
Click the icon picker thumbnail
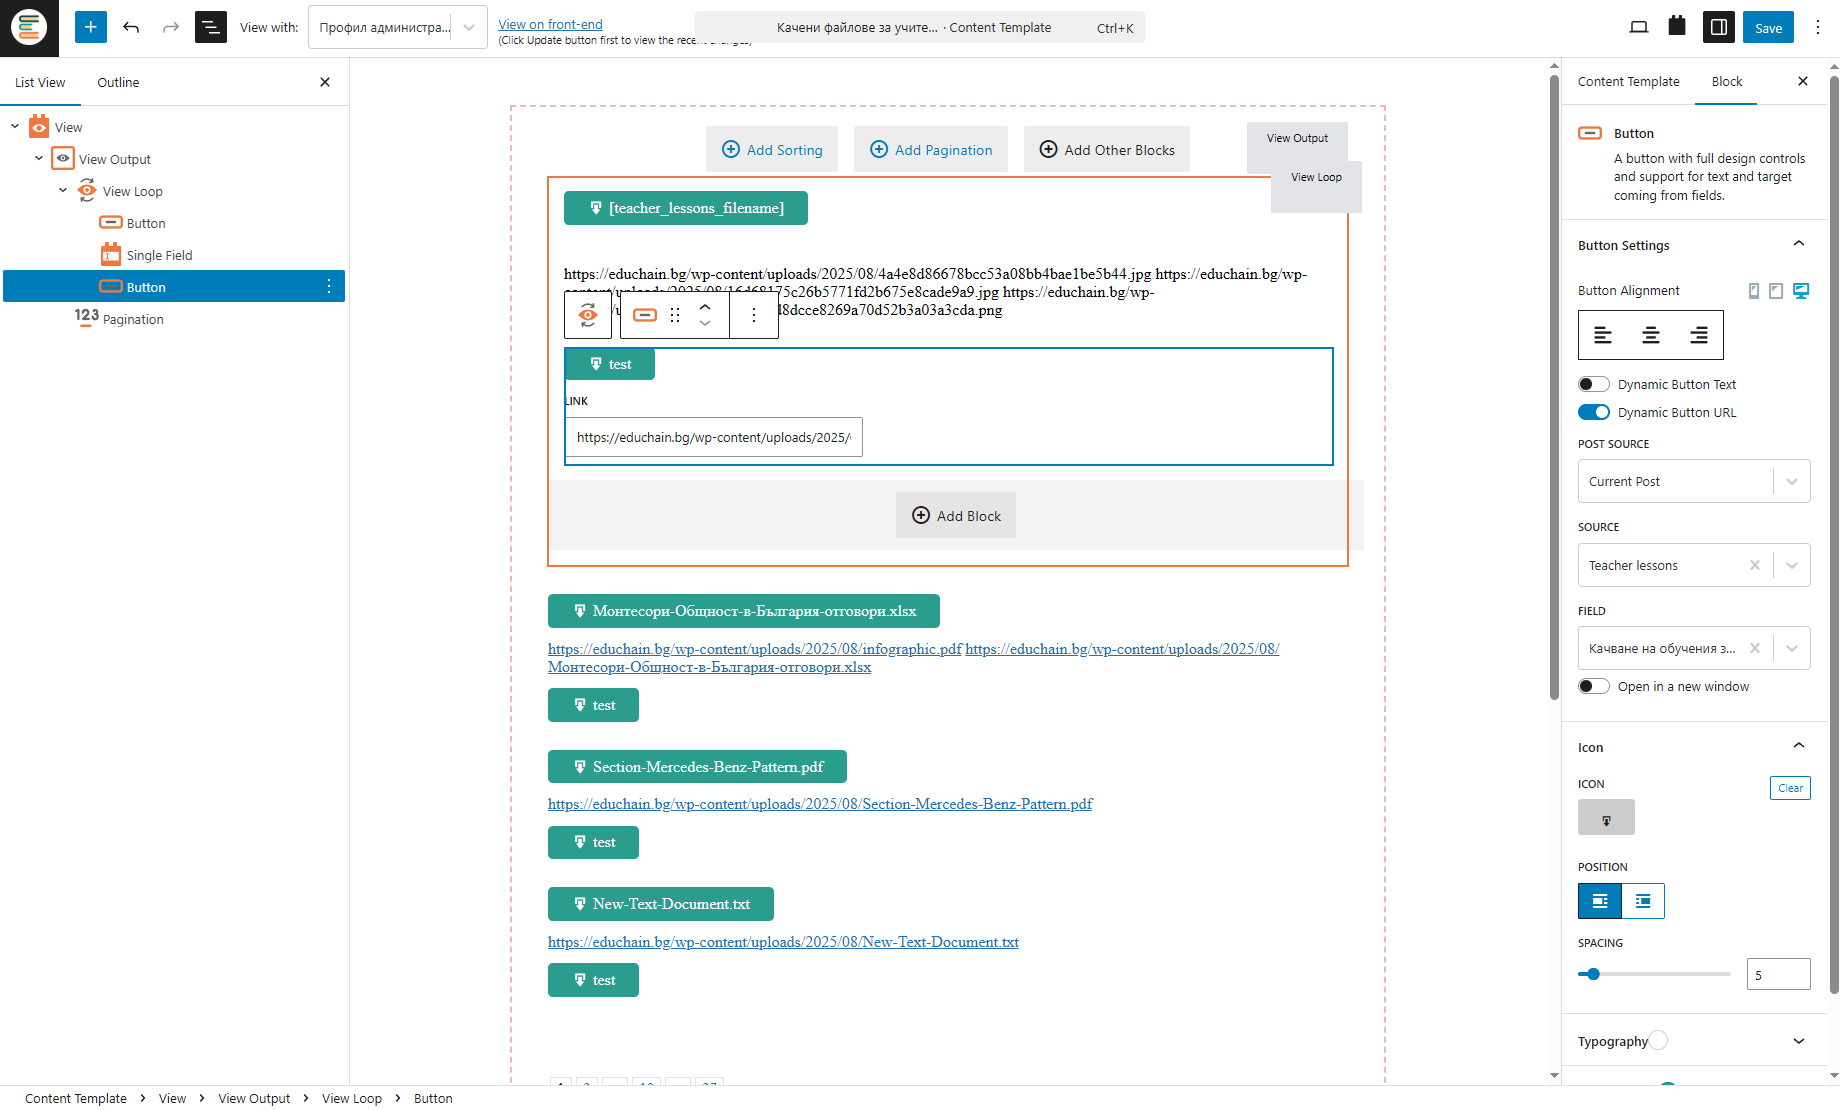(1606, 817)
